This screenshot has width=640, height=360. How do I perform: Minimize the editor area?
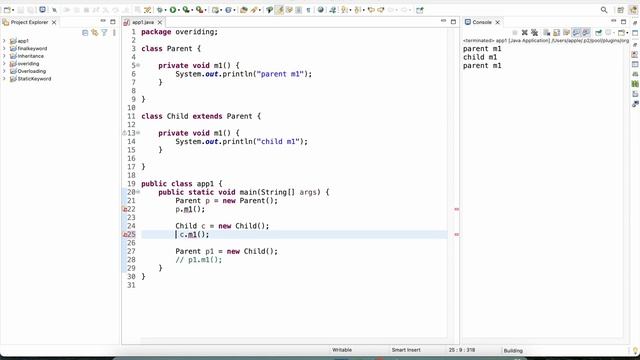(x=443, y=21)
